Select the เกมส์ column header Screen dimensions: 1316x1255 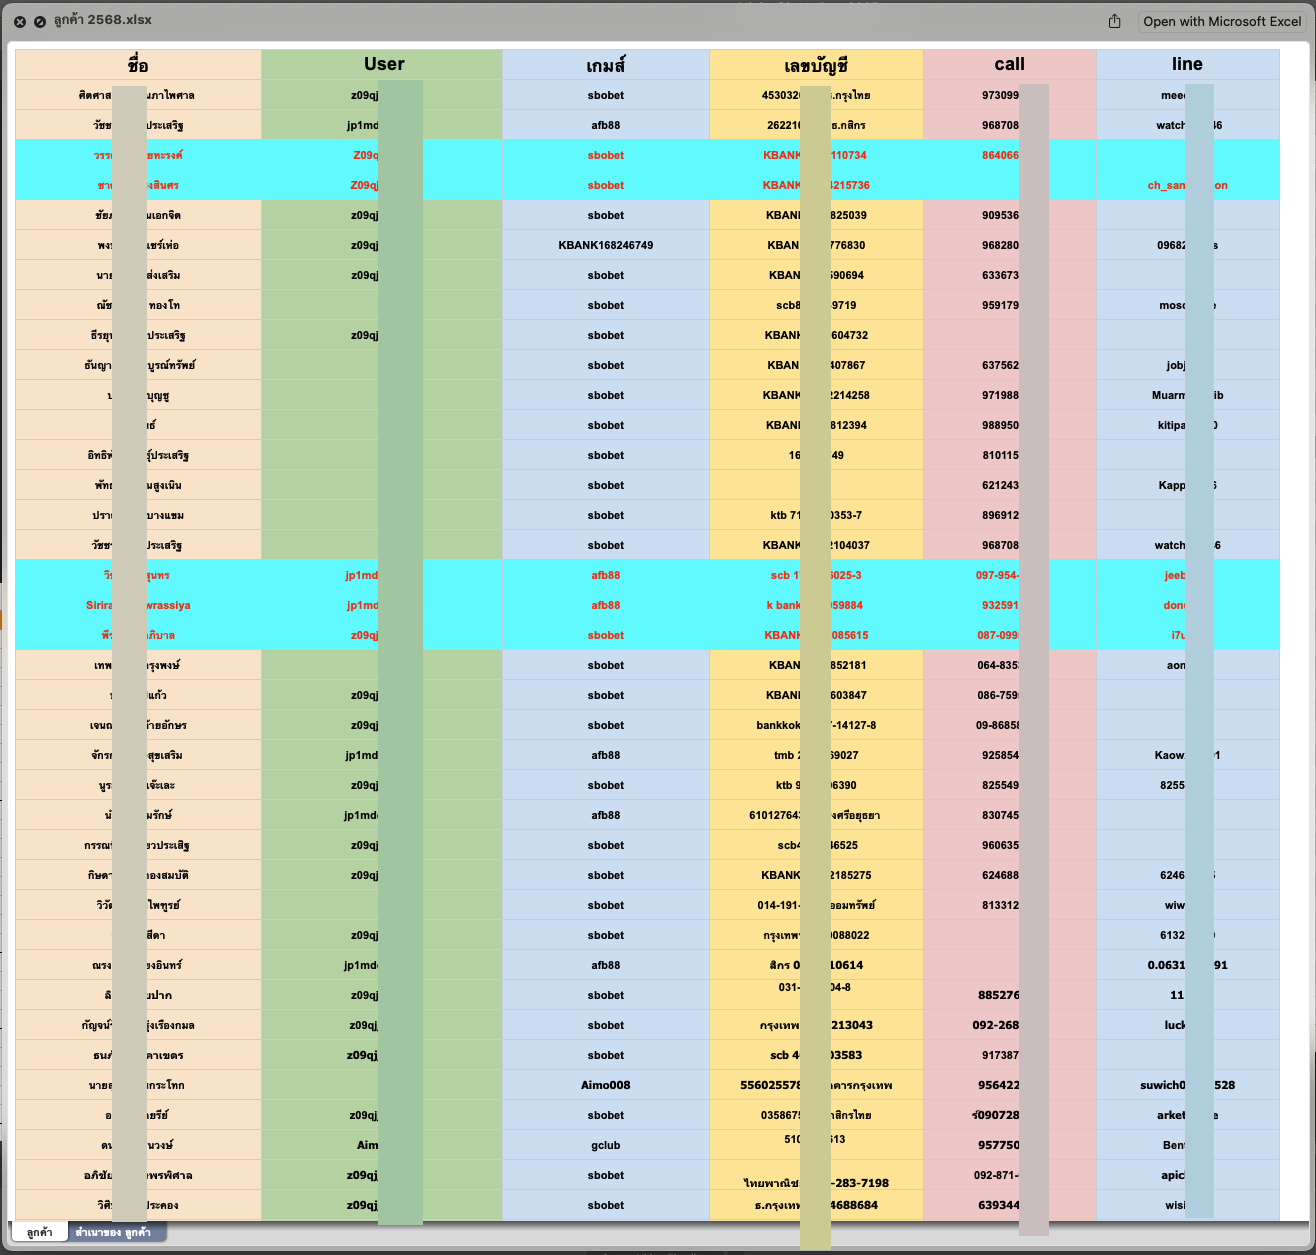[606, 65]
